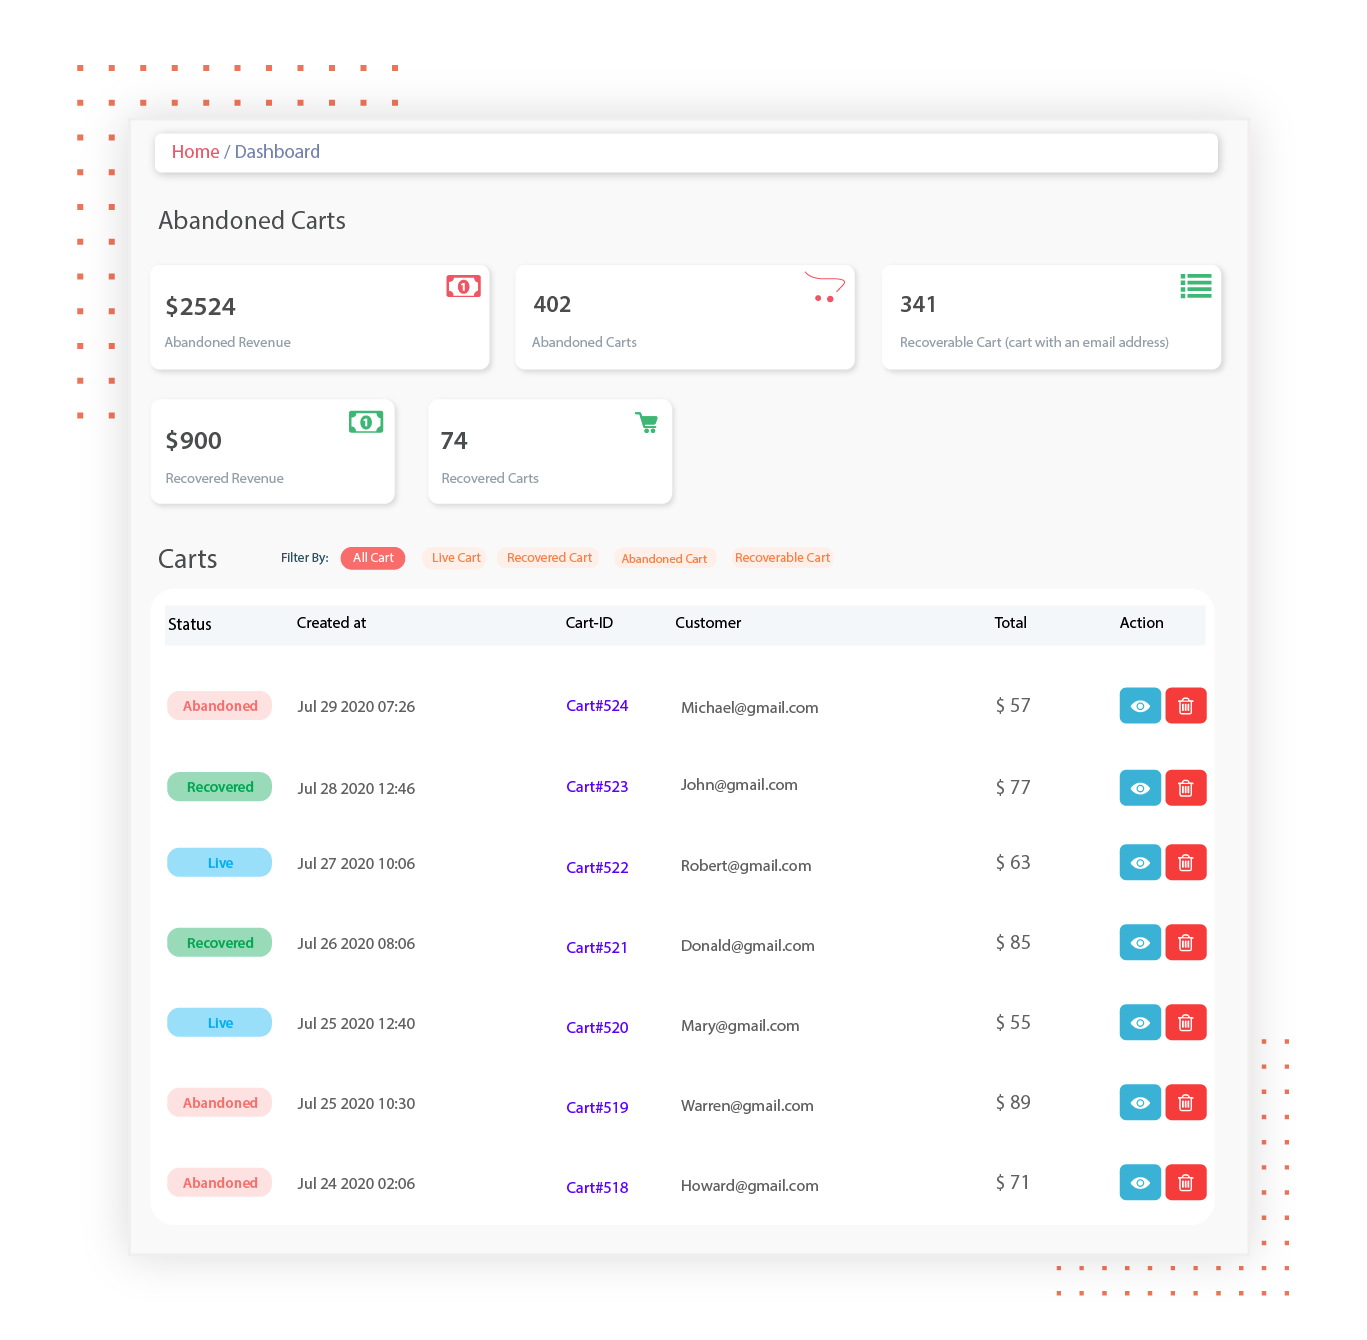This screenshot has width=1367, height=1340.
Task: Open the Cart#521 link
Action: pyautogui.click(x=597, y=948)
